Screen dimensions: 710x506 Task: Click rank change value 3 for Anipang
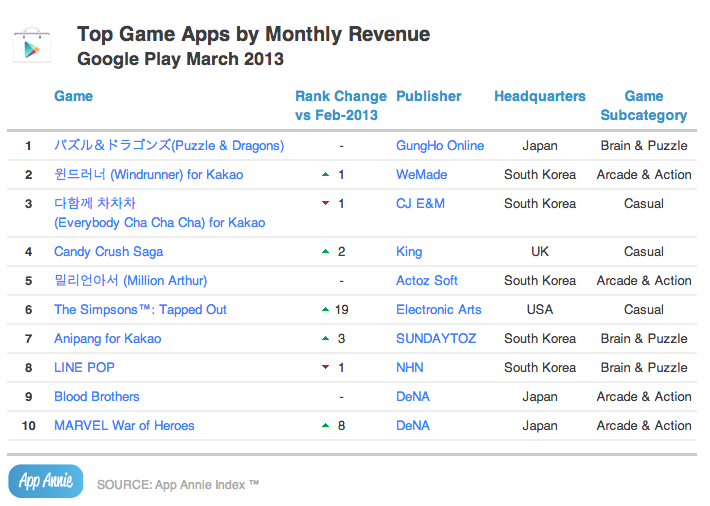[341, 338]
